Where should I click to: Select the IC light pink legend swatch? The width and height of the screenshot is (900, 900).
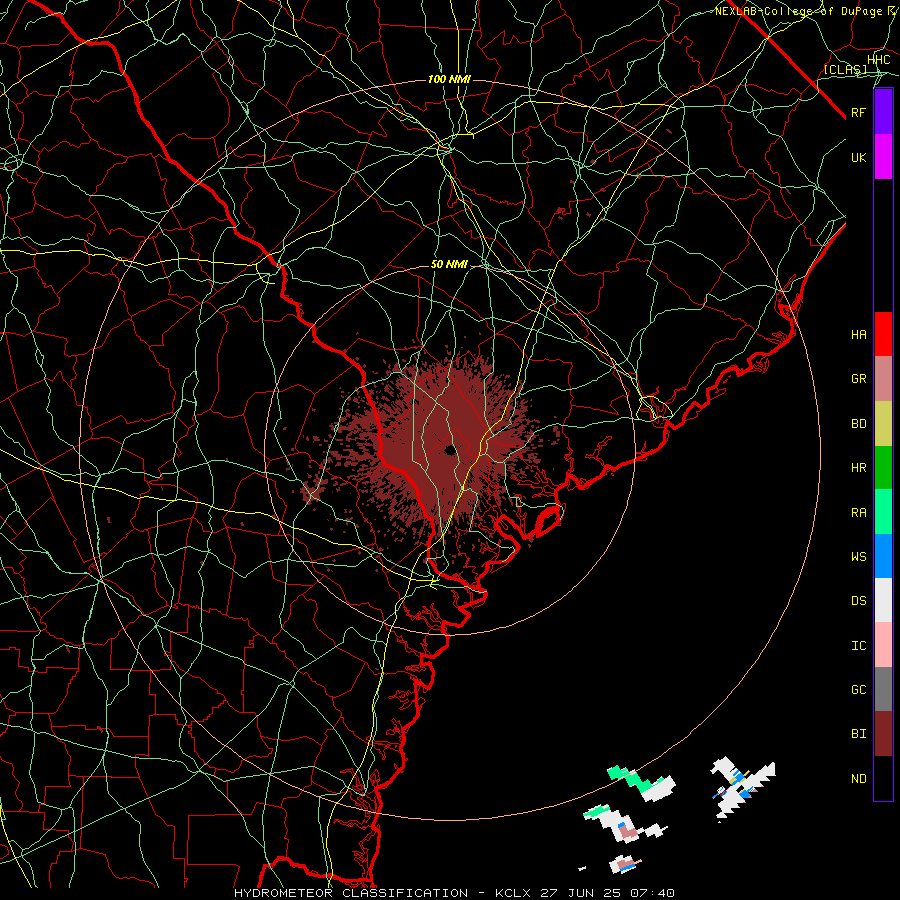click(883, 645)
